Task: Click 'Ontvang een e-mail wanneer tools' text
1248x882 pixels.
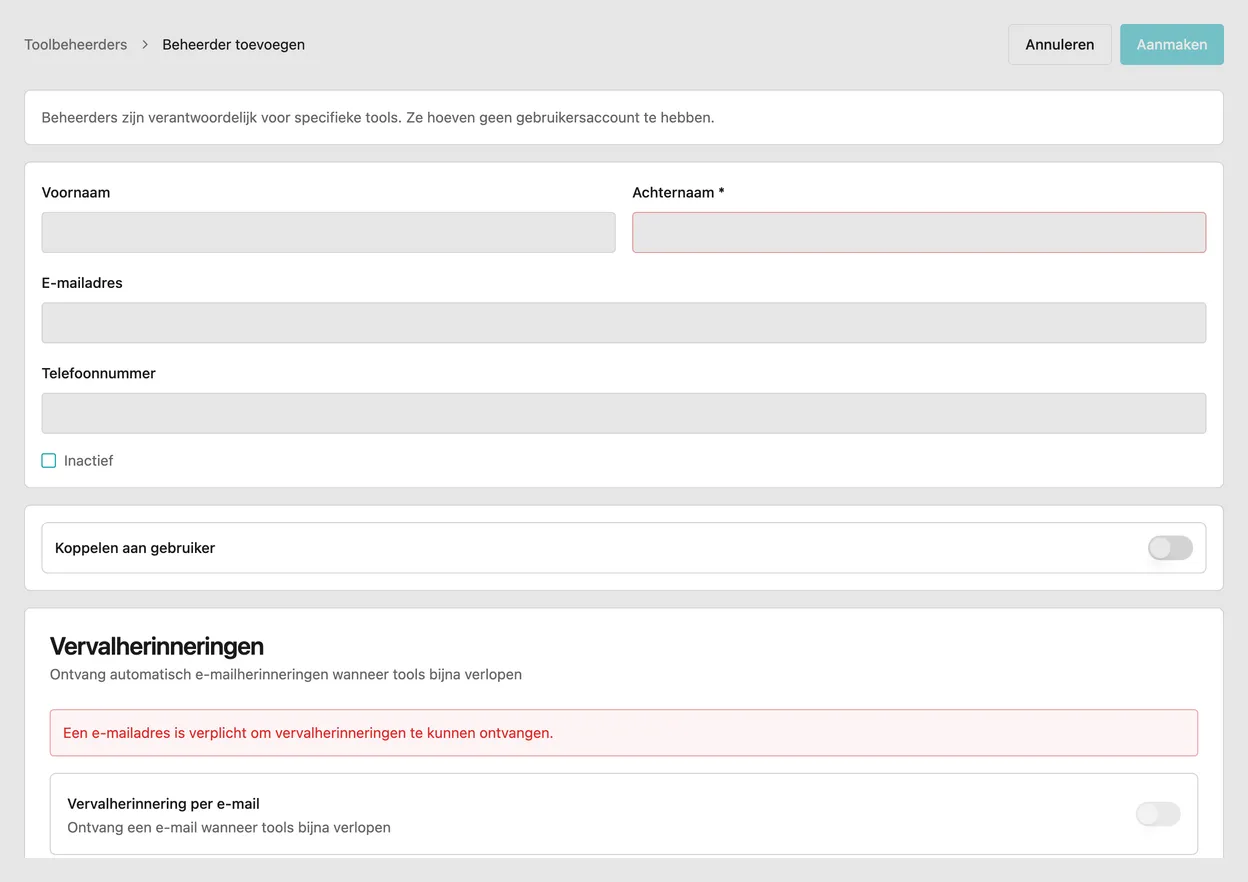Action: click(x=229, y=827)
